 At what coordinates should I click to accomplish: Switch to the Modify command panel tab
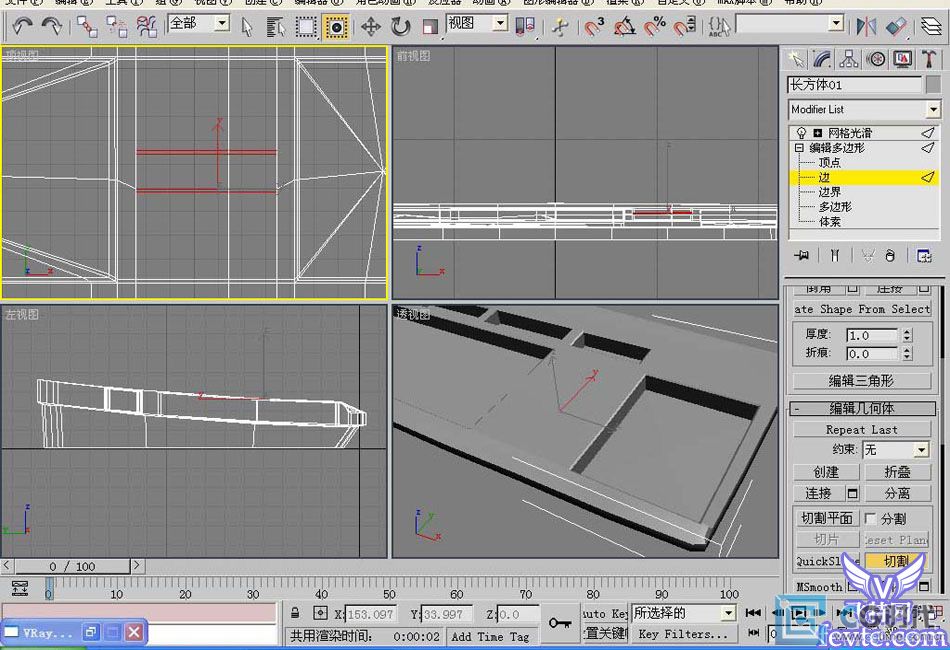click(822, 59)
